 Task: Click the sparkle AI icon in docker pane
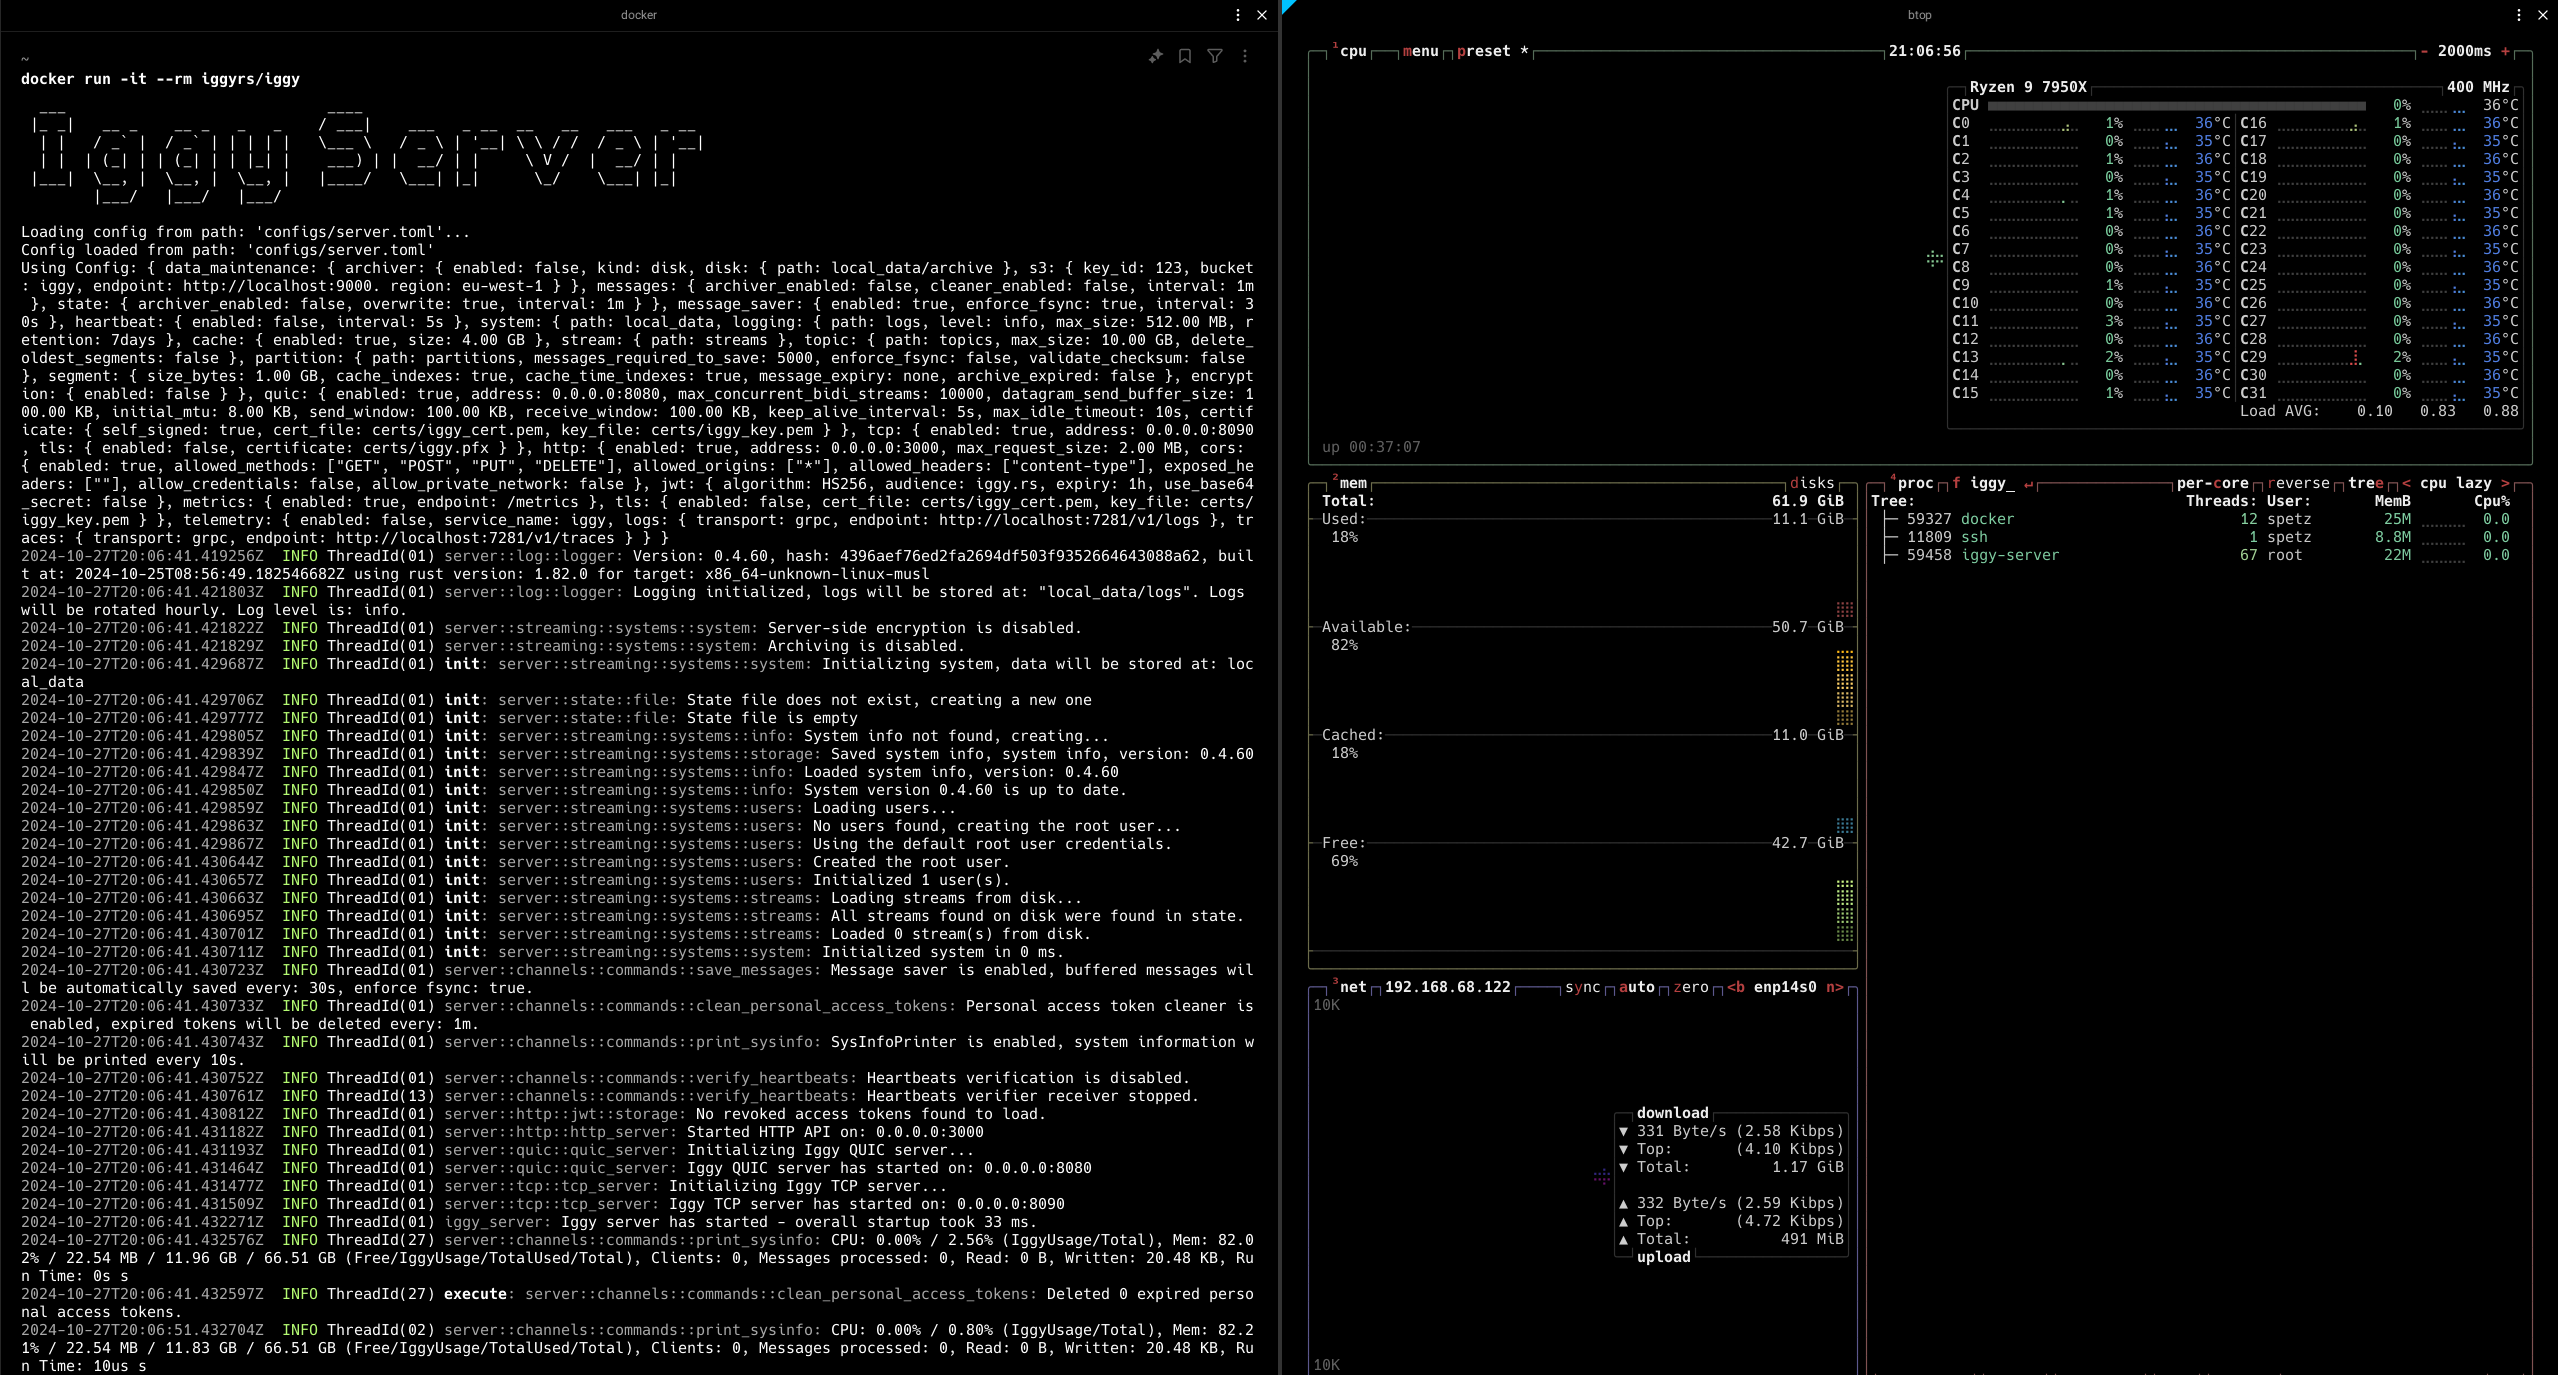tap(1155, 56)
